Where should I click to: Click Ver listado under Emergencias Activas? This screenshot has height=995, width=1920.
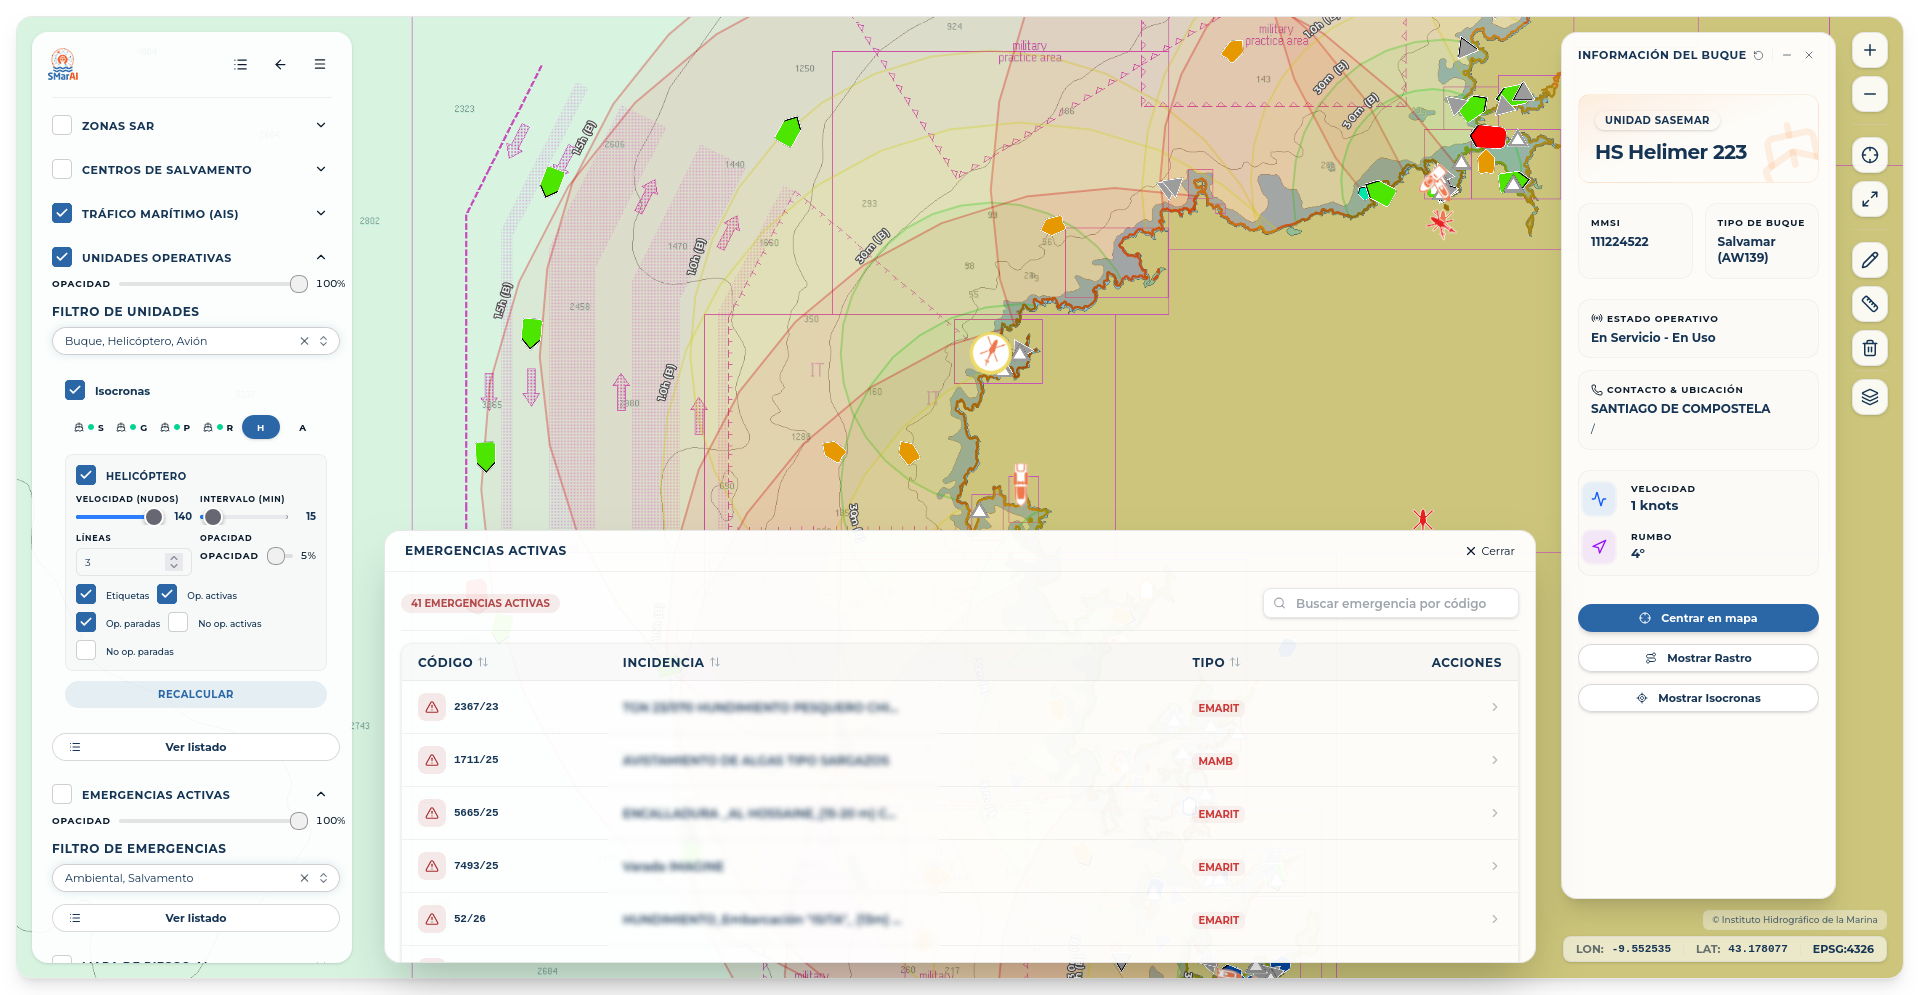(x=196, y=918)
